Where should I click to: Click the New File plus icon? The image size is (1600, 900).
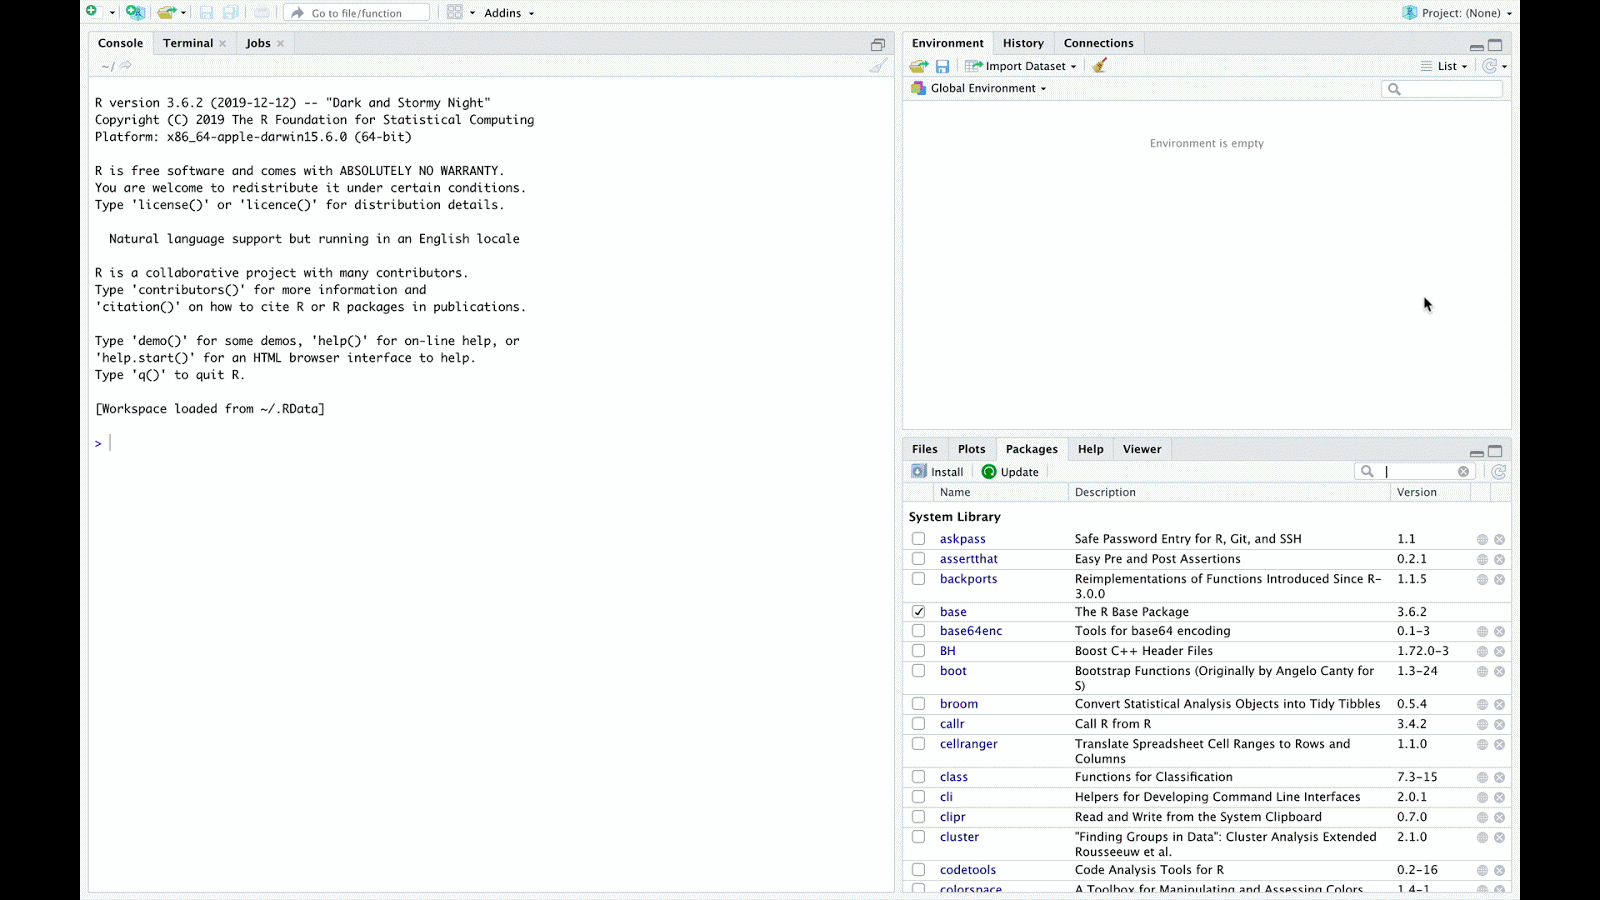(92, 12)
